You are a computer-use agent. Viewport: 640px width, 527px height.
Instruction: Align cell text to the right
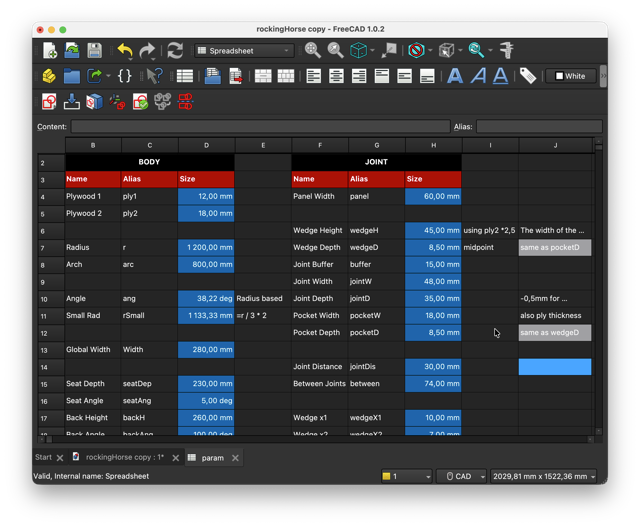pos(359,76)
